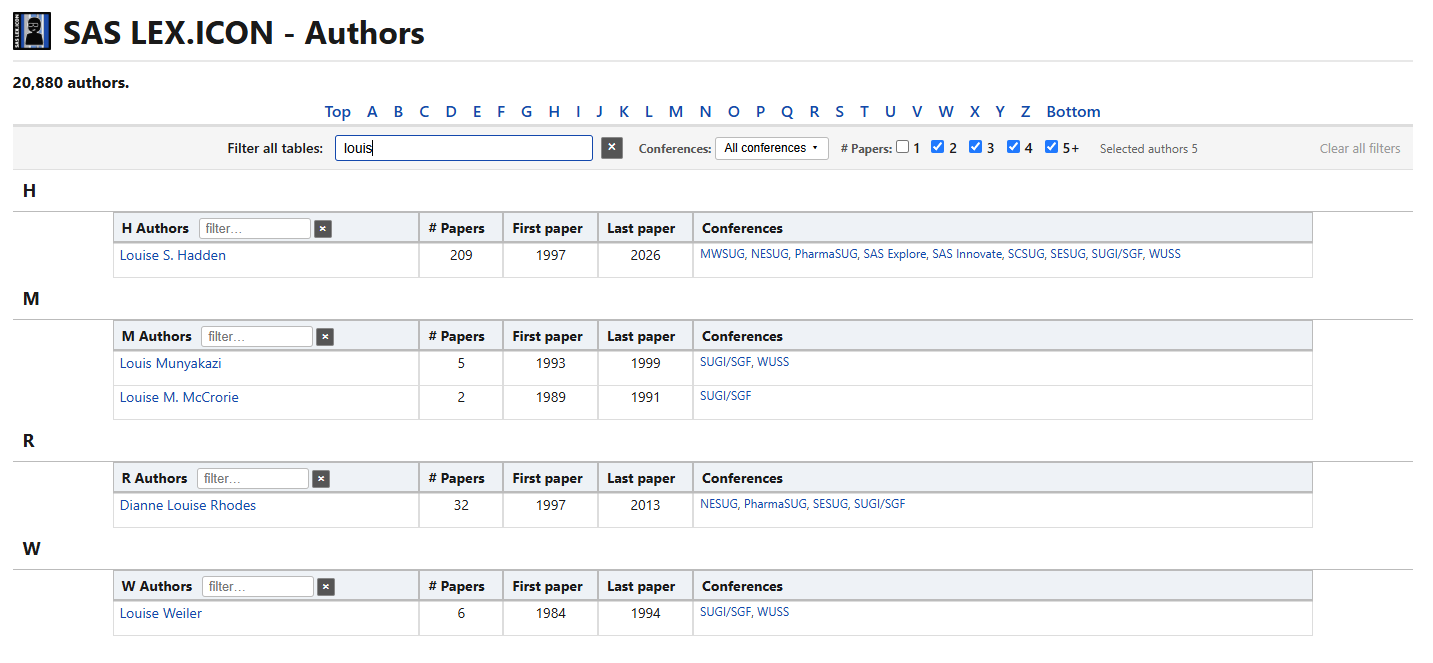Image resolution: width=1433 pixels, height=663 pixels.
Task: Click the Clear all filters link
Action: (x=1360, y=148)
